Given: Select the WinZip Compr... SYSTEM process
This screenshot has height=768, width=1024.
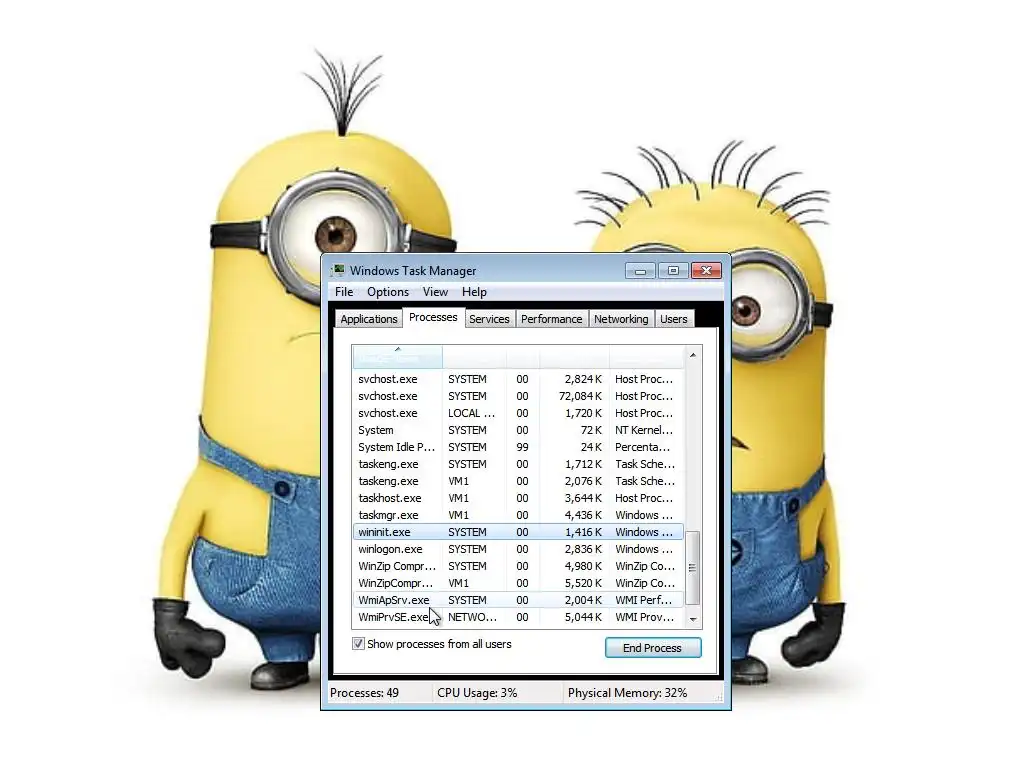Looking at the screenshot, I should coord(518,566).
